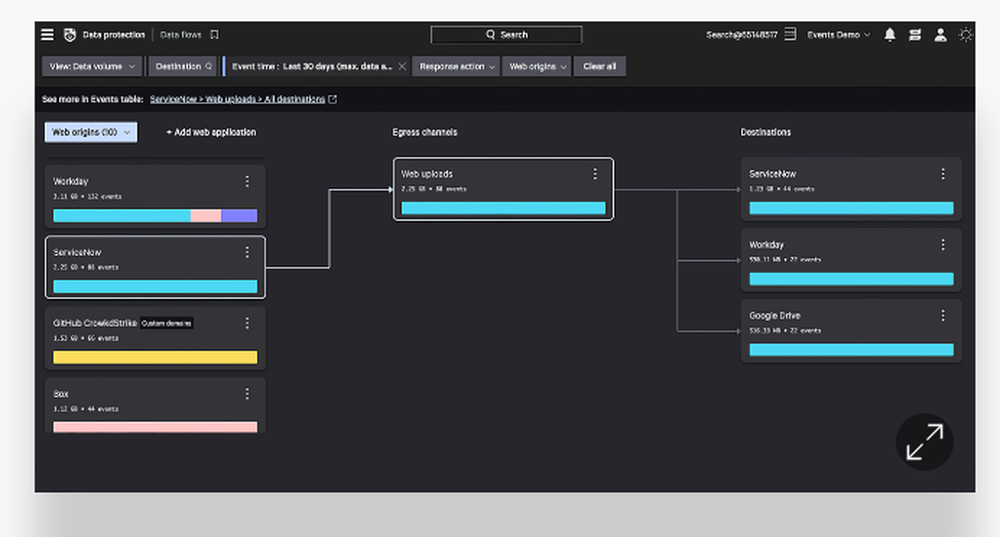Click the CrowdStrike falcon logo icon

click(70, 35)
